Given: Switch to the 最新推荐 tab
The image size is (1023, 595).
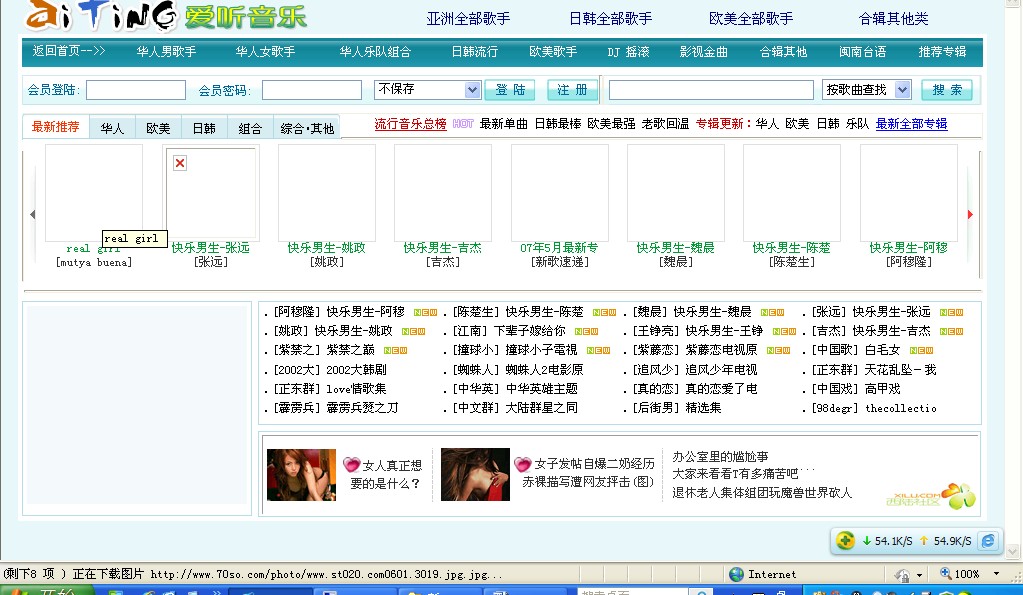Looking at the screenshot, I should pyautogui.click(x=55, y=127).
